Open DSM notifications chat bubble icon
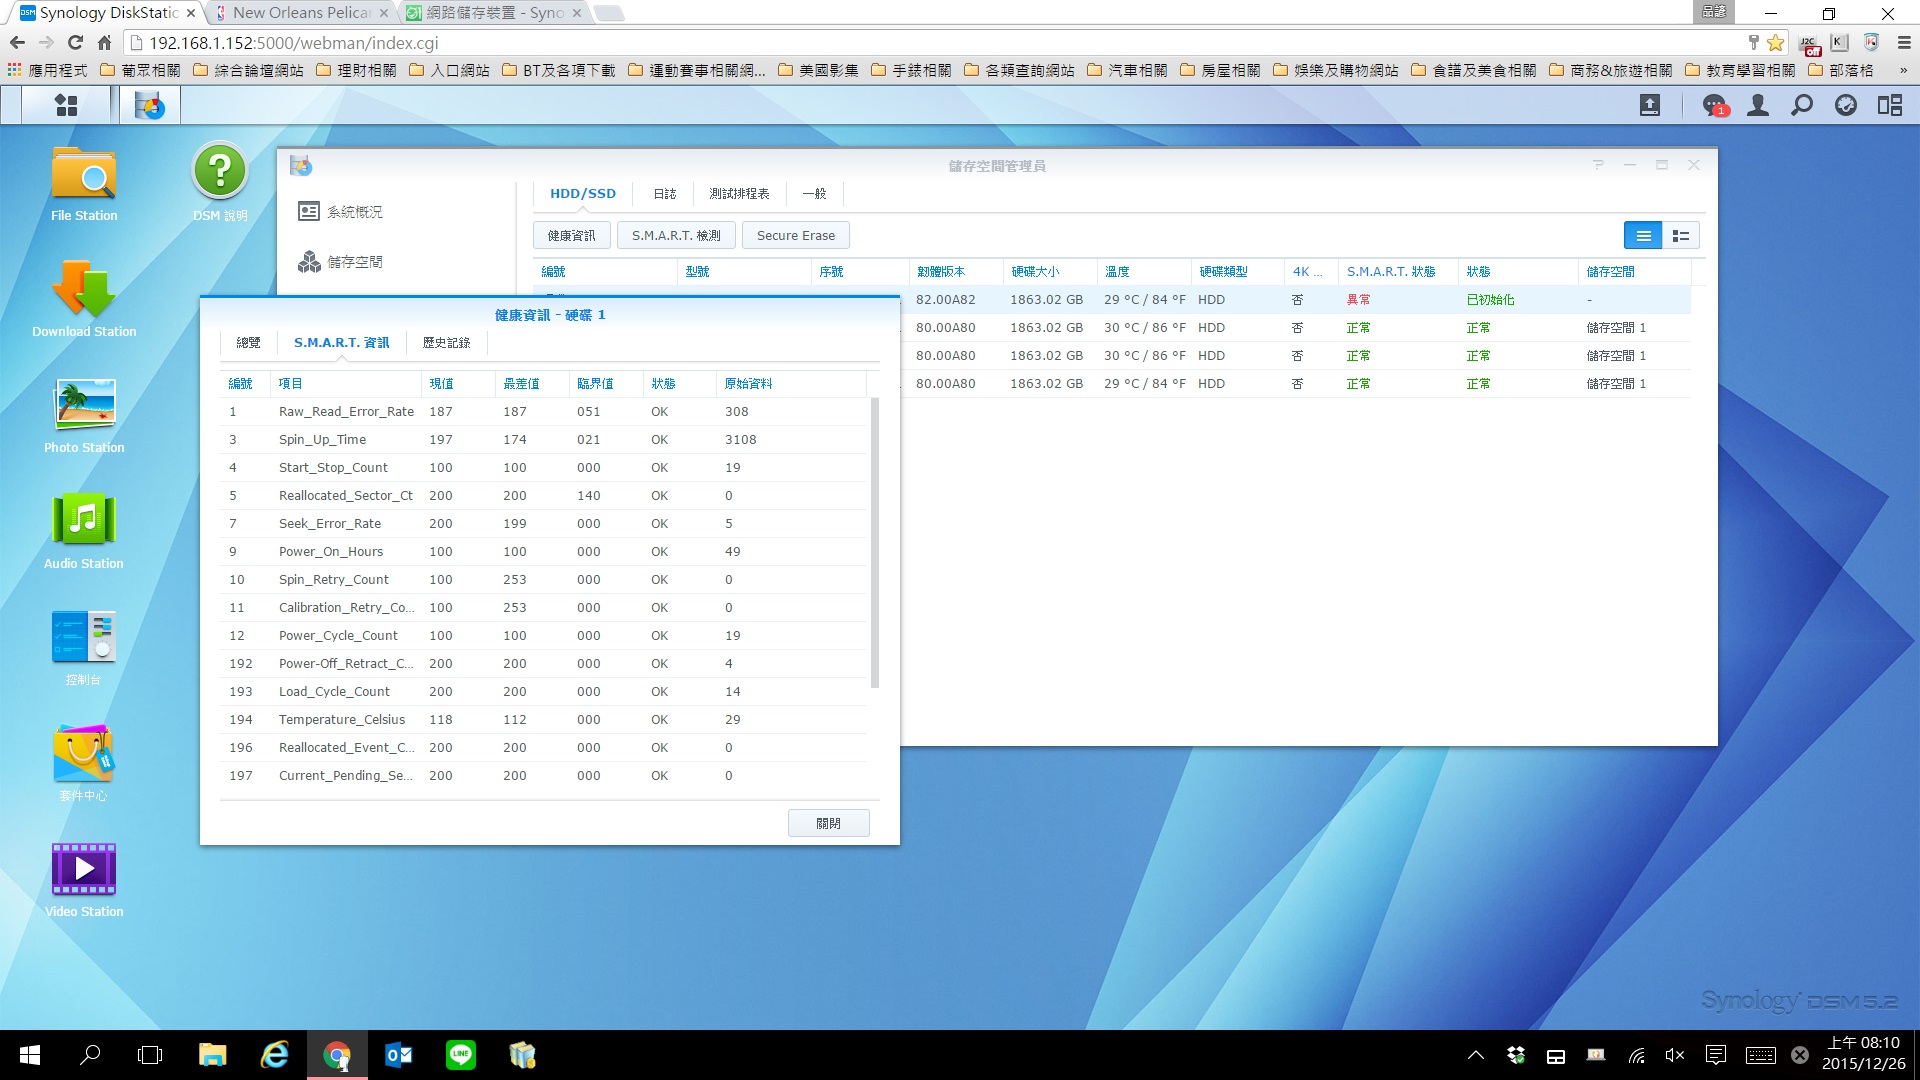 pos(1714,105)
